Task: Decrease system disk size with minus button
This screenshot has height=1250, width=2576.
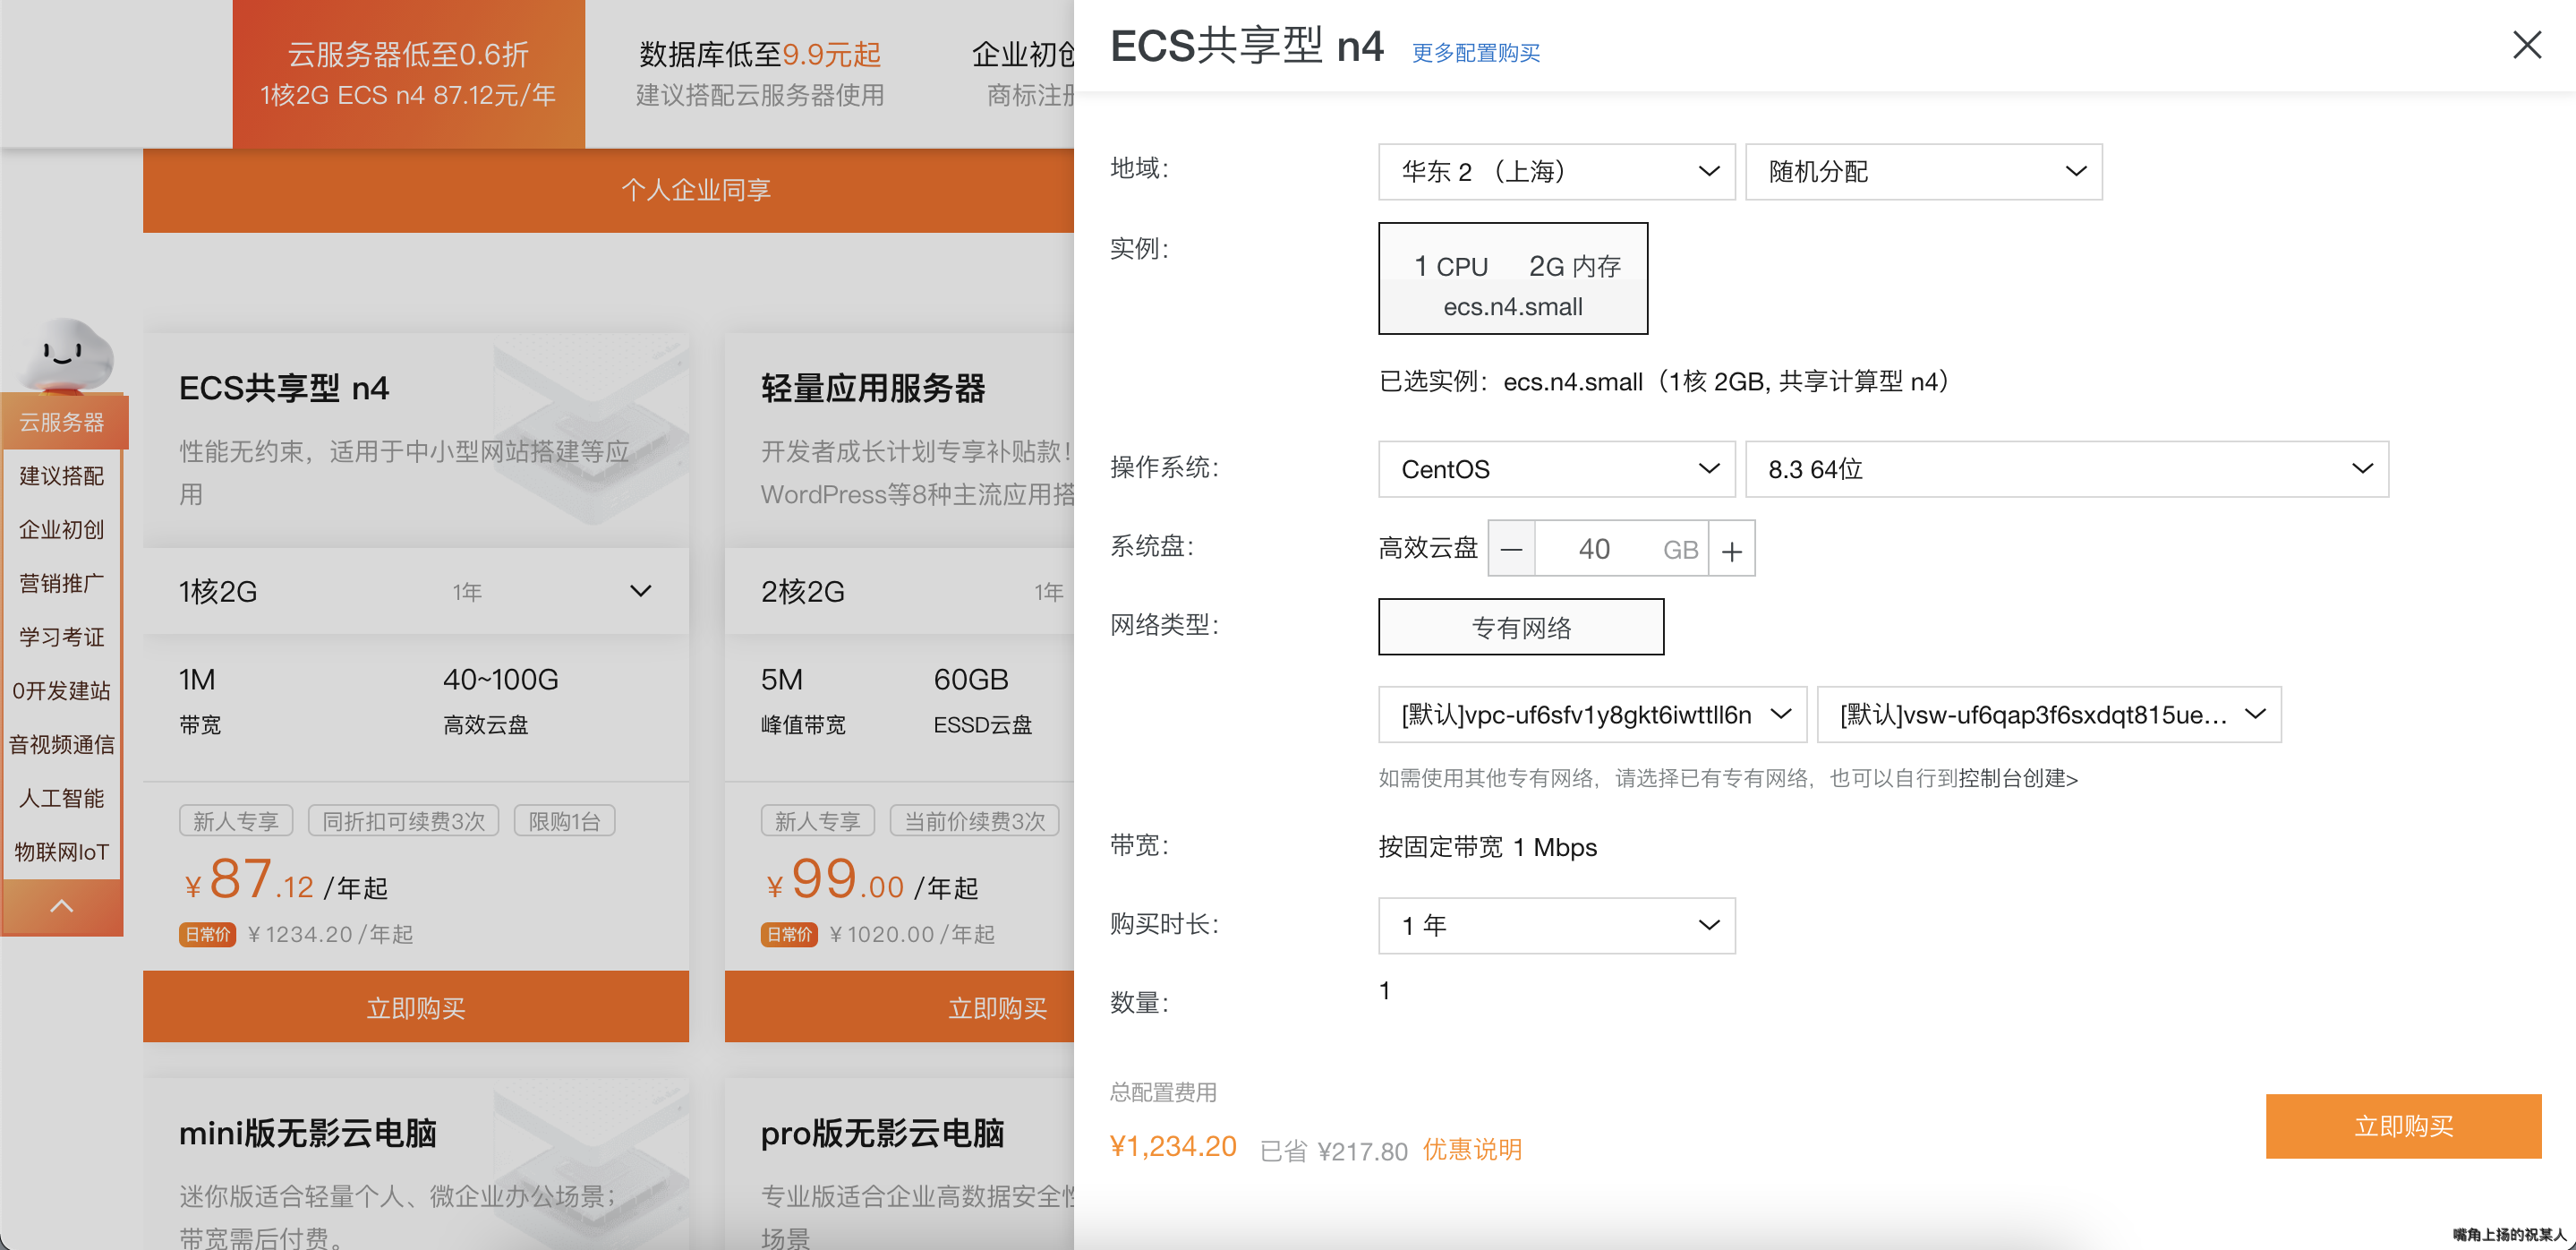Action: click(x=1511, y=549)
